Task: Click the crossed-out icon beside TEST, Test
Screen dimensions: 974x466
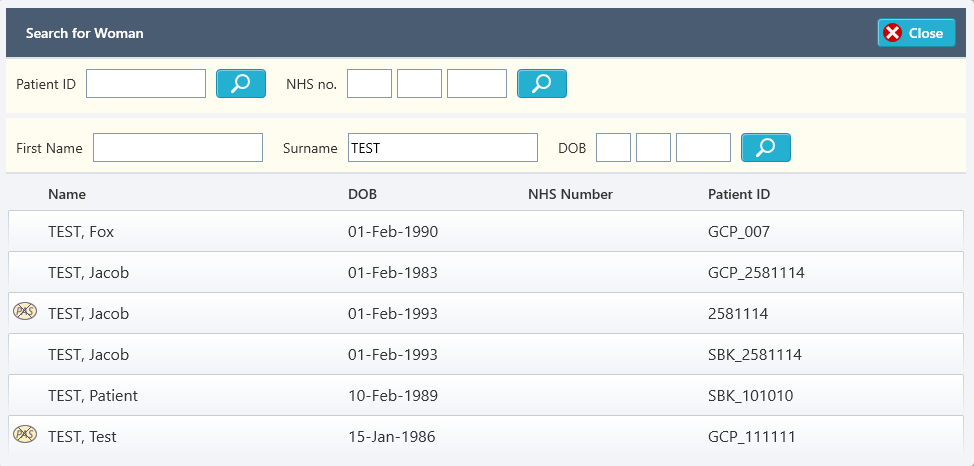Action: click(x=24, y=435)
